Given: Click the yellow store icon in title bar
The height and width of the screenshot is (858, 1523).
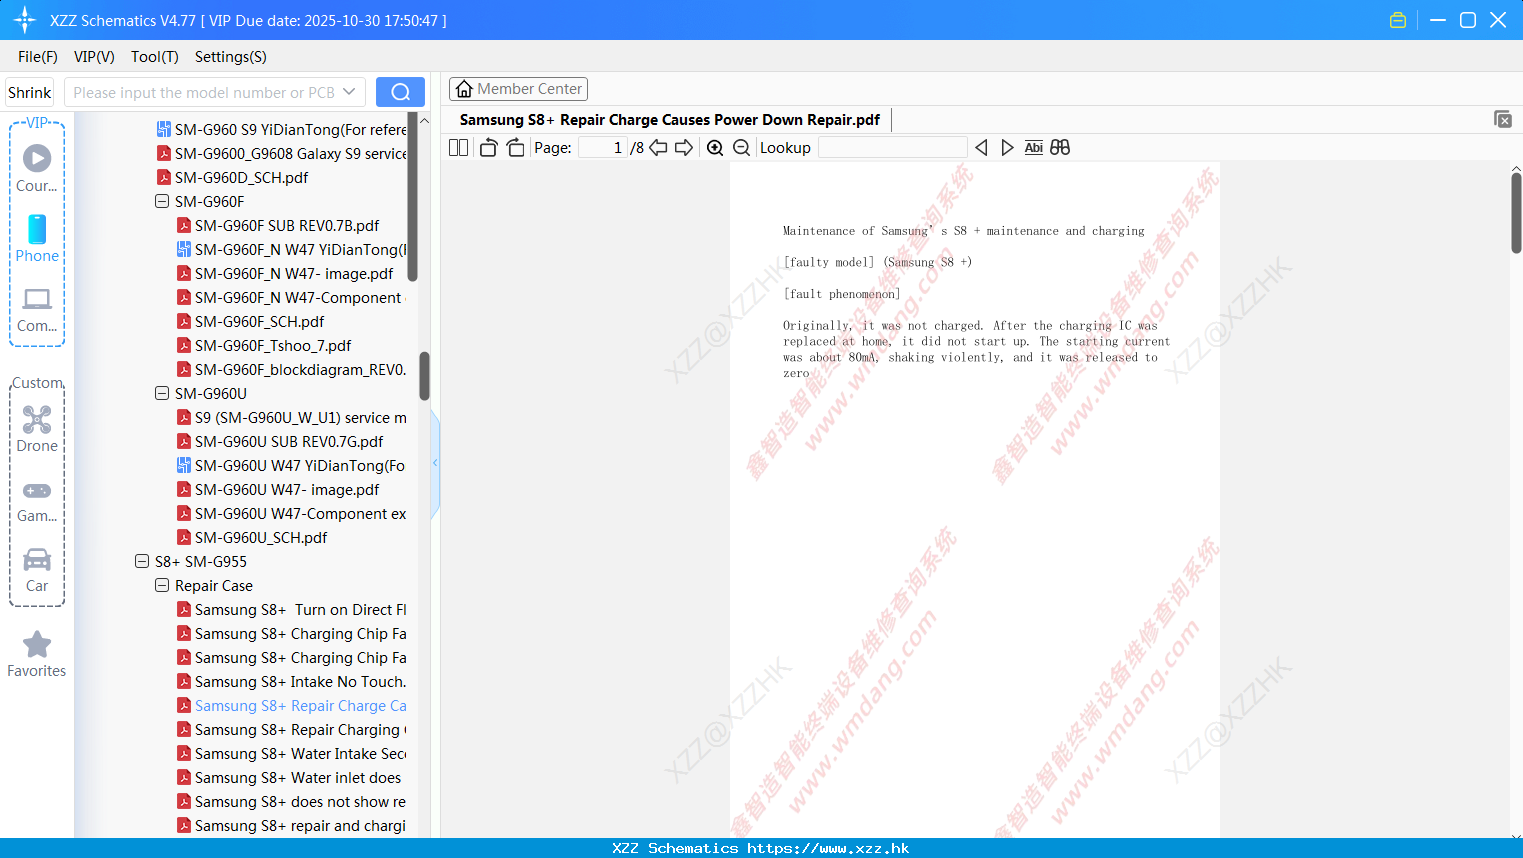Looking at the screenshot, I should (1398, 20).
